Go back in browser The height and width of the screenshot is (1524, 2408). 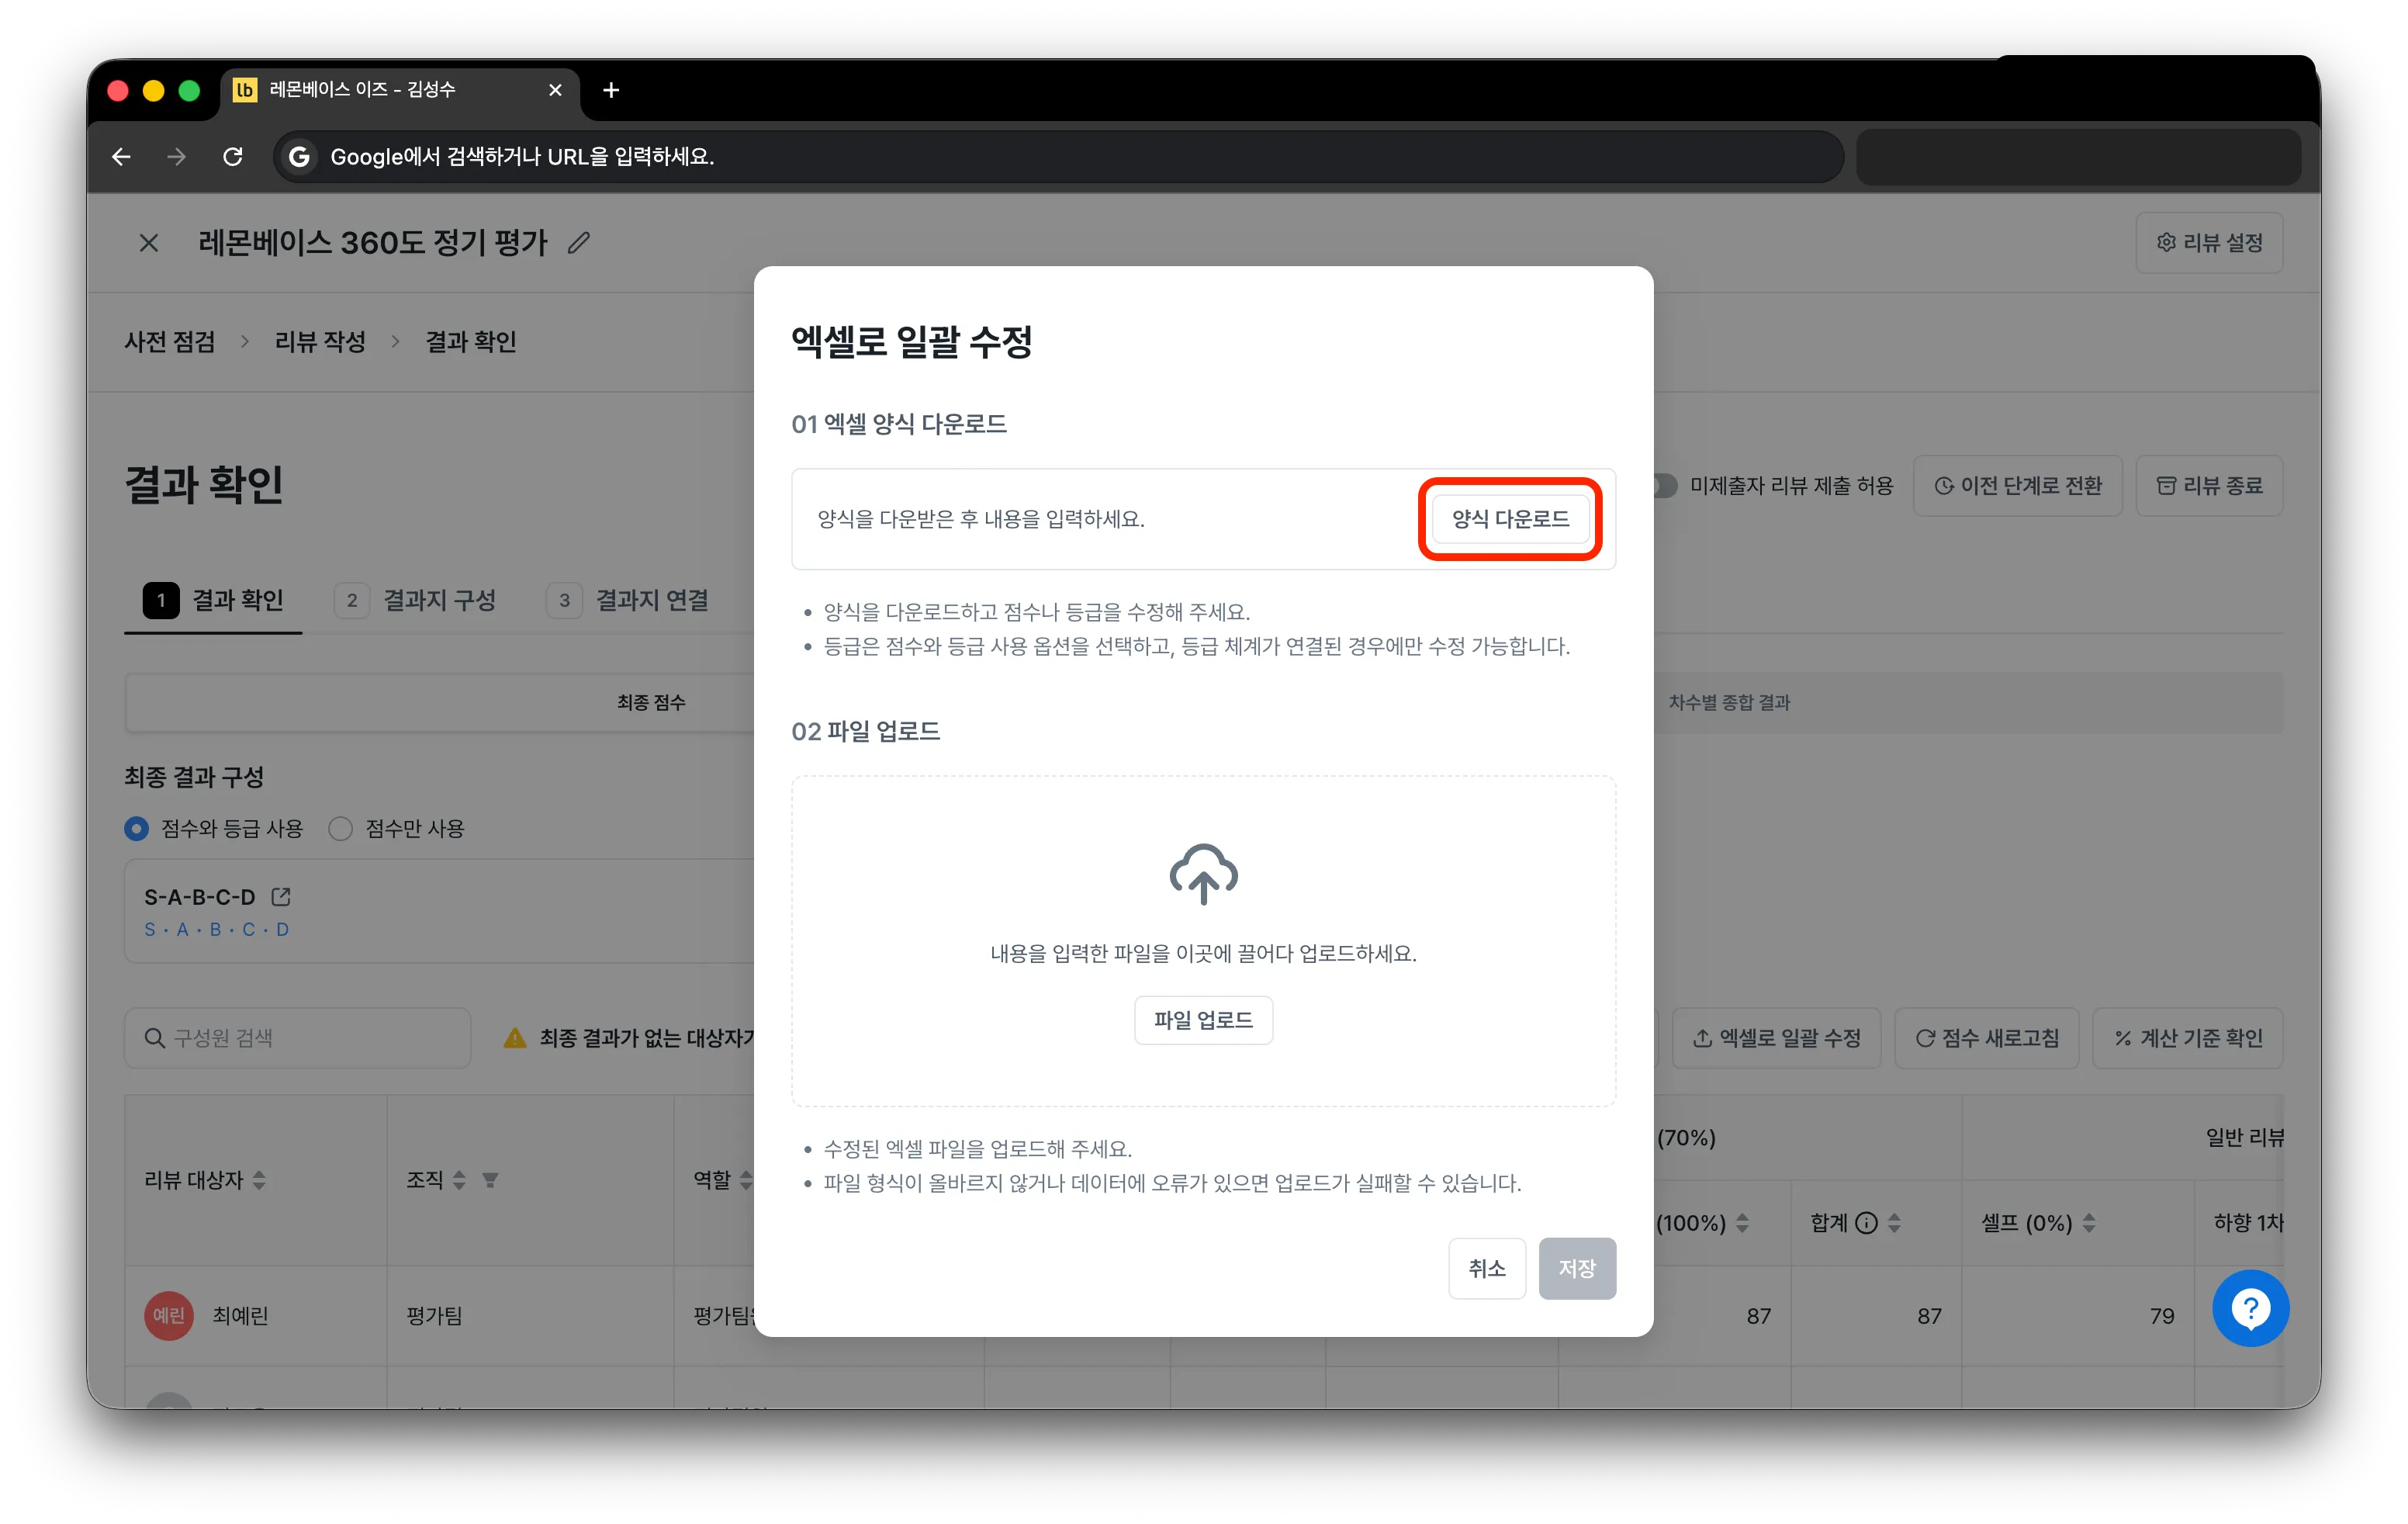click(122, 157)
